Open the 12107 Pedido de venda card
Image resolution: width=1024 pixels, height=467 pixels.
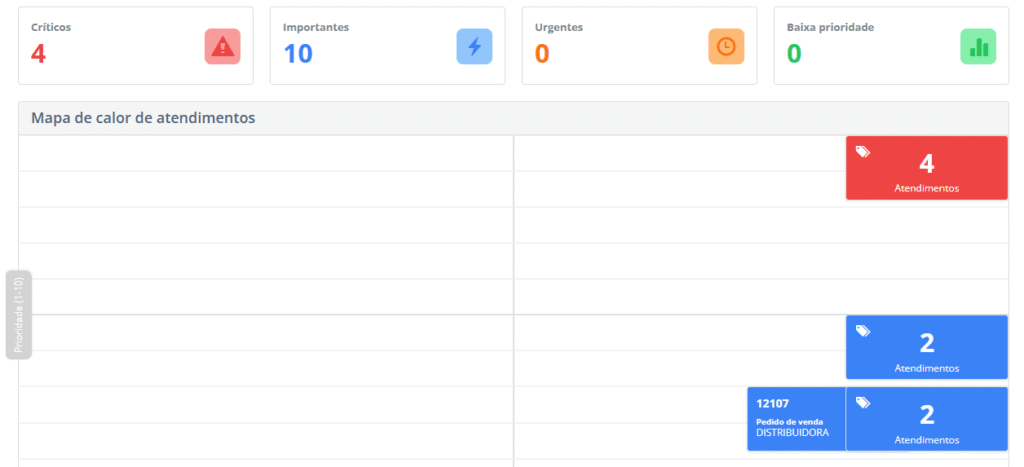coord(796,418)
